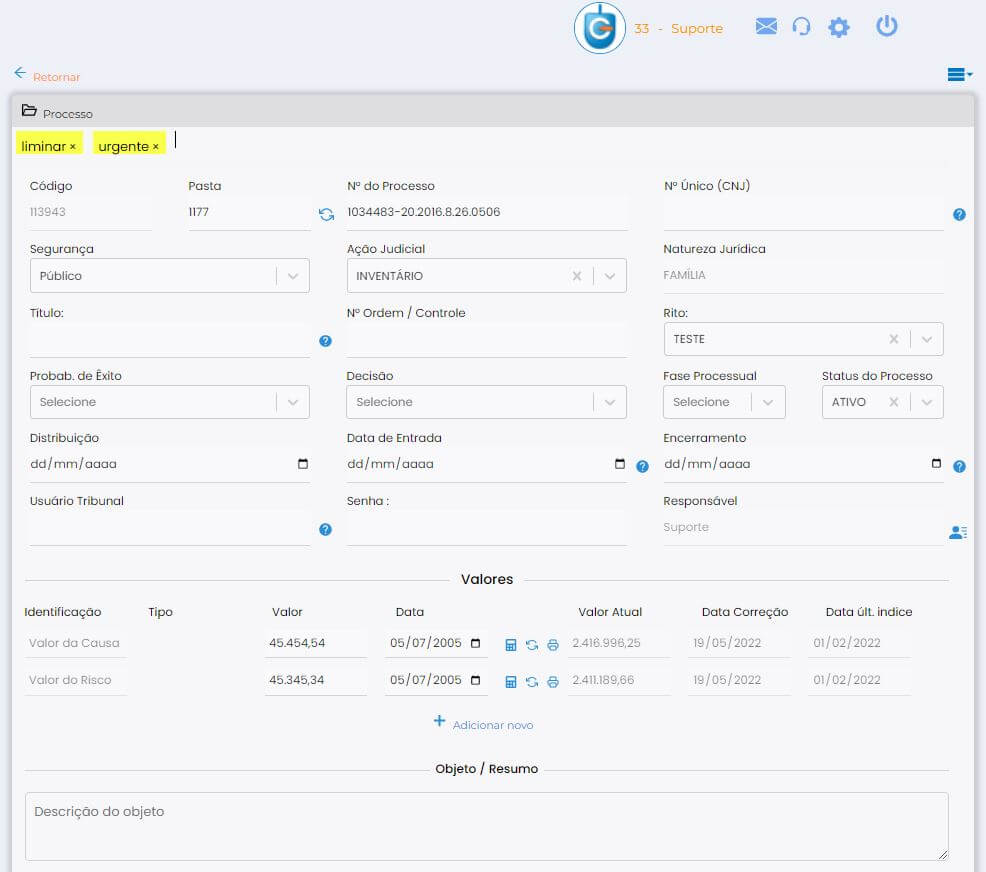Screen dimensions: 986x872
Task: Open the contacts picker next to Responsável
Action: (958, 532)
